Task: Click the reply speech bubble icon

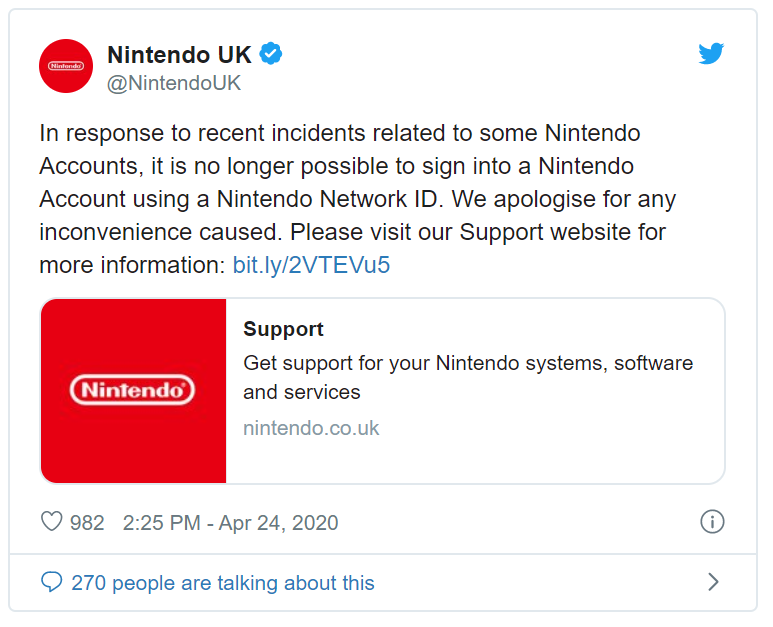Action: (x=52, y=582)
